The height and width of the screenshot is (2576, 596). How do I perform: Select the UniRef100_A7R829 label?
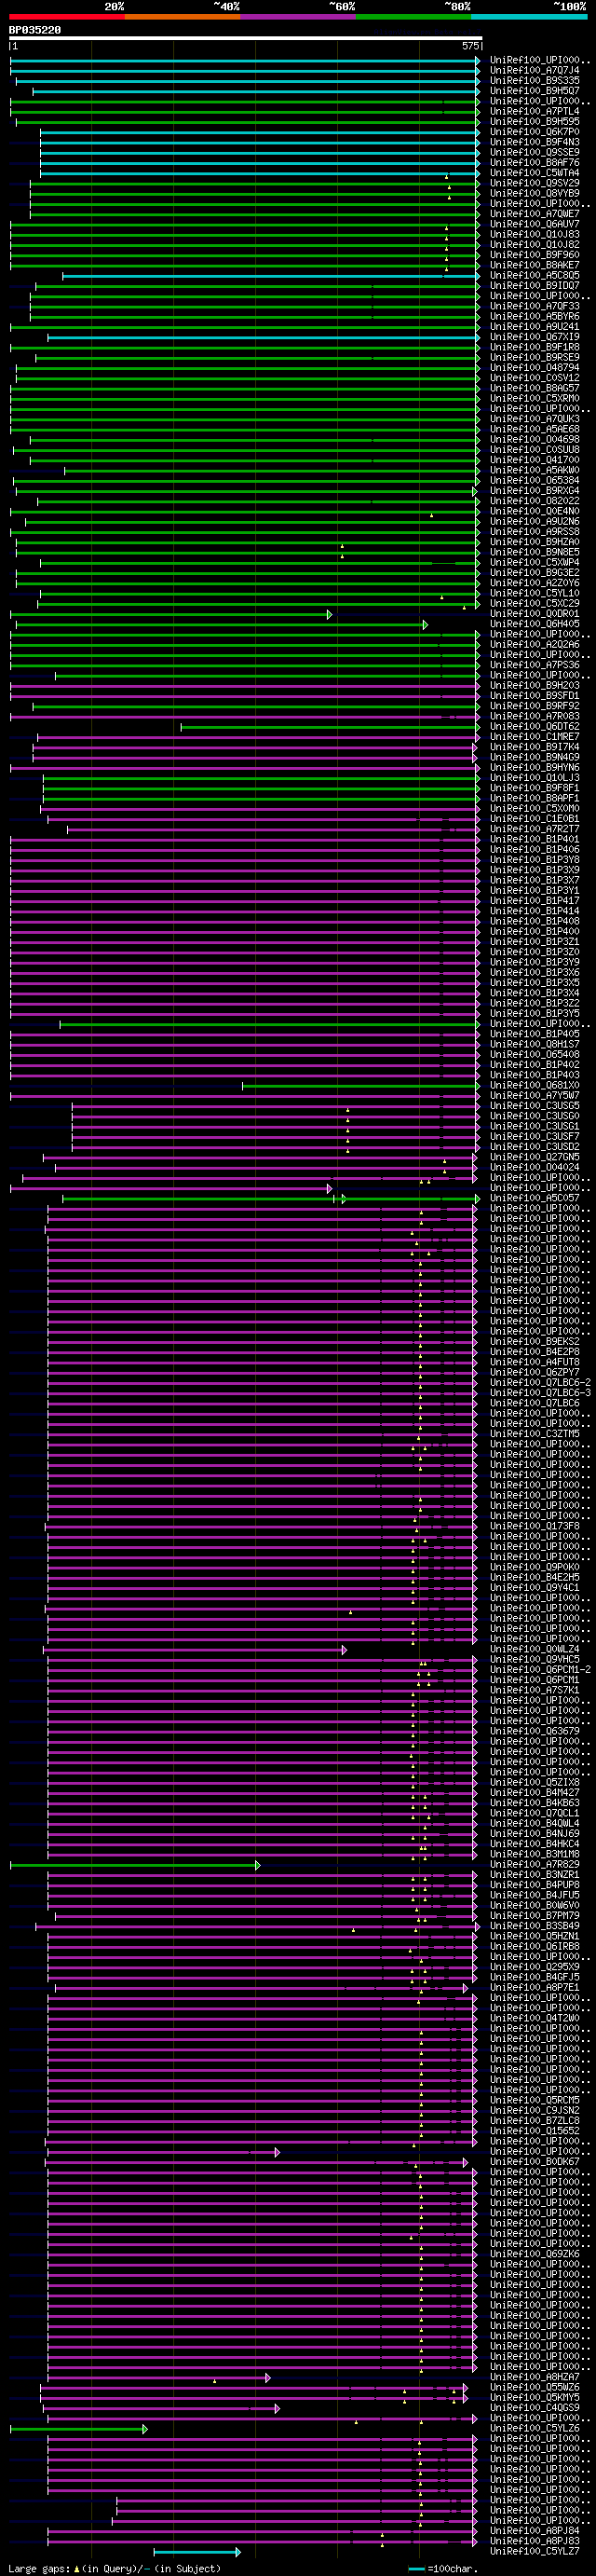tap(534, 1865)
